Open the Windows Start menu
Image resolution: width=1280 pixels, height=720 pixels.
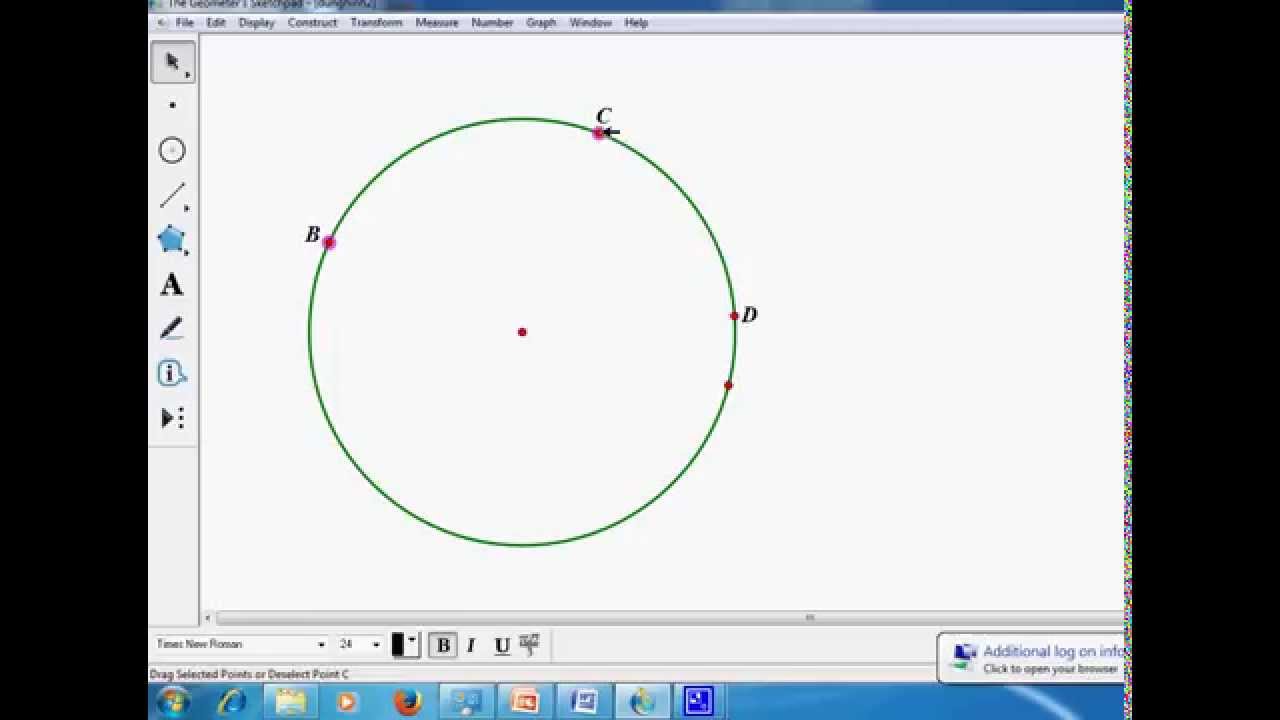pyautogui.click(x=172, y=701)
